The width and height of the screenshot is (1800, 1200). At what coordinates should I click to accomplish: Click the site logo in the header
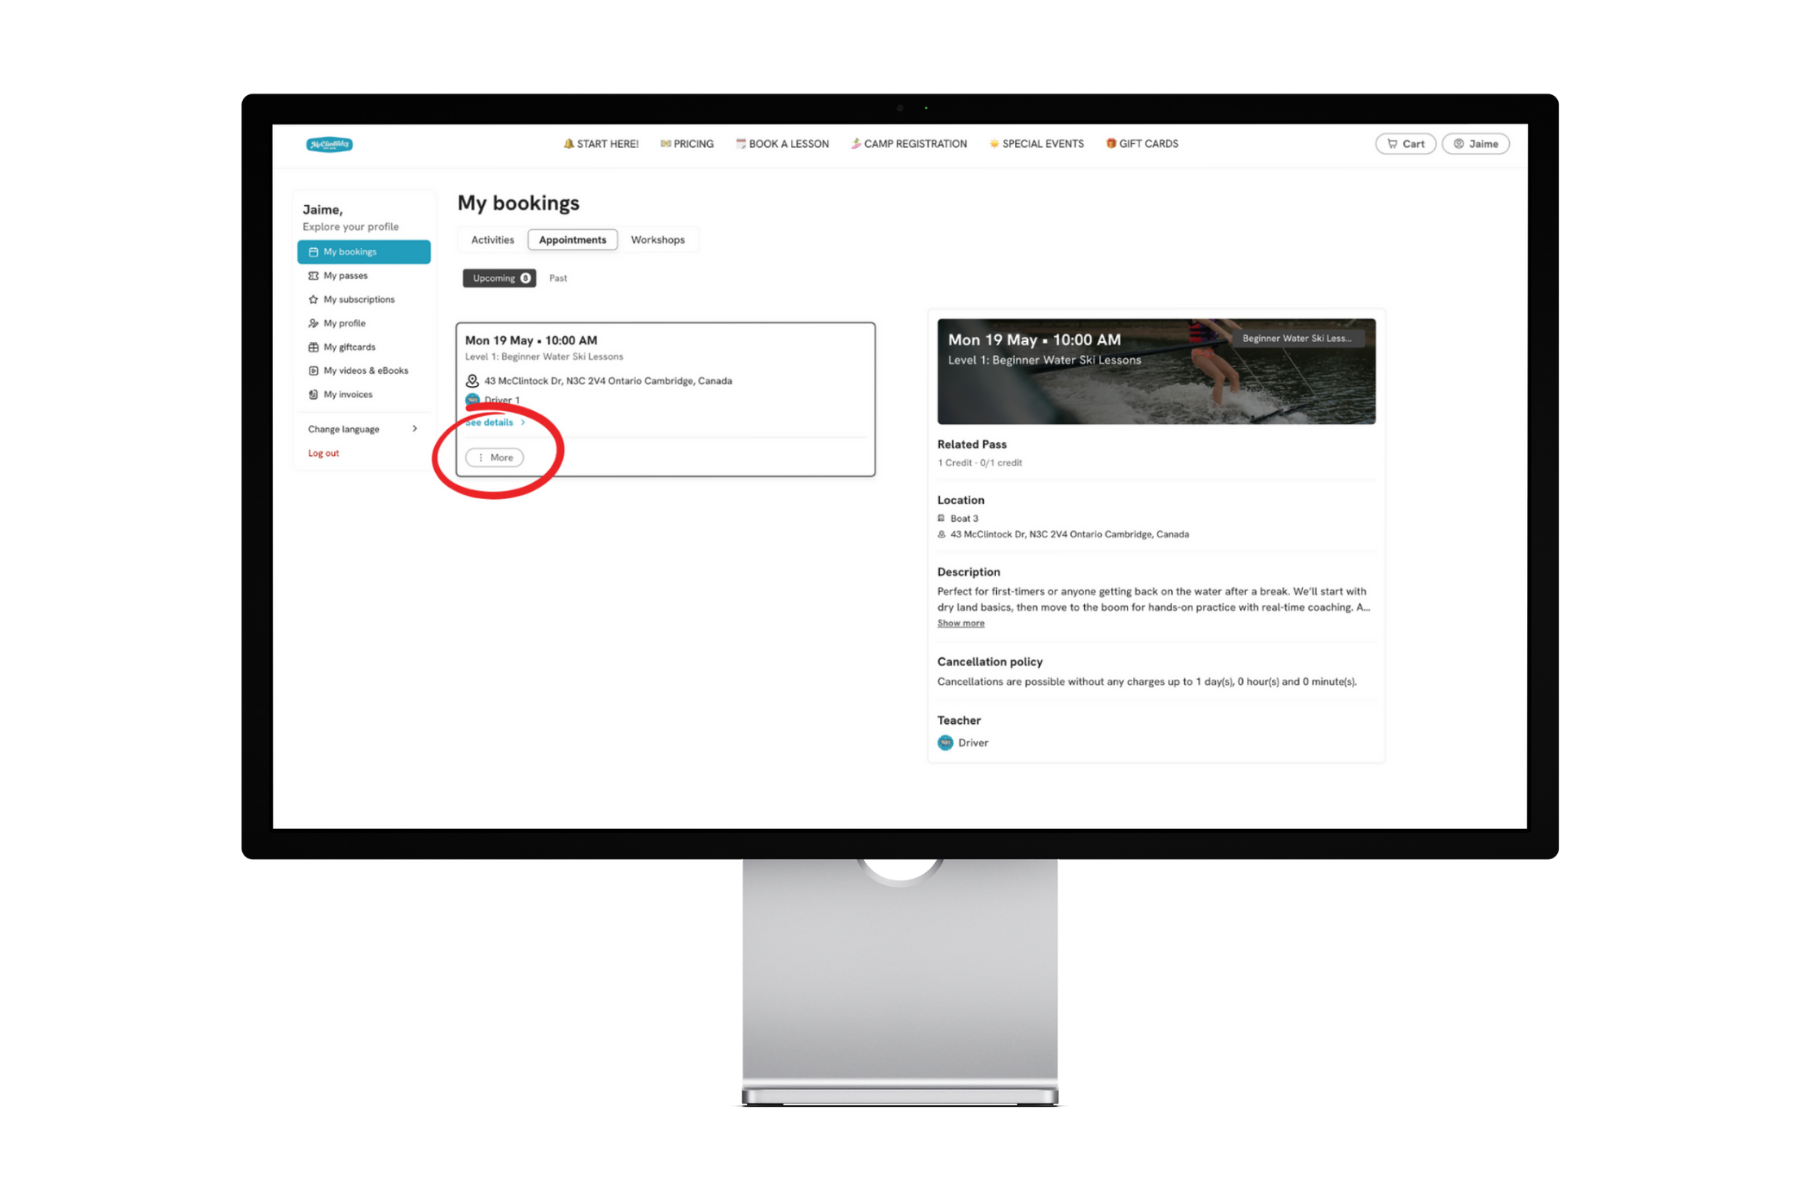tap(329, 144)
